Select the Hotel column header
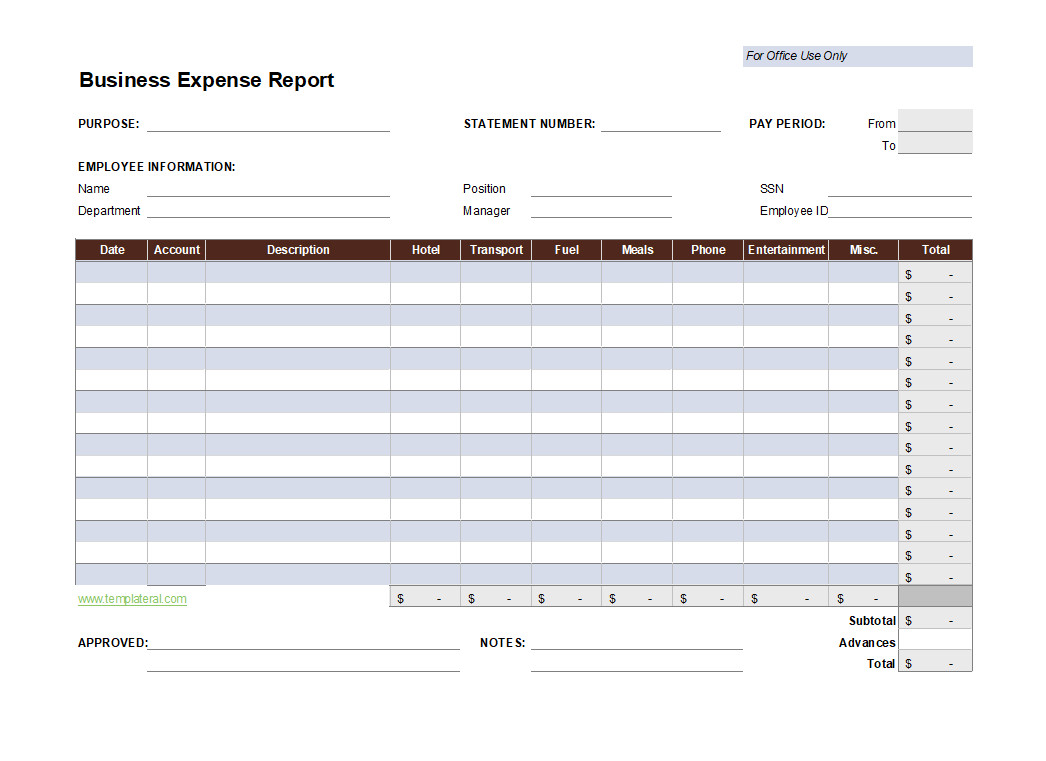 point(426,250)
